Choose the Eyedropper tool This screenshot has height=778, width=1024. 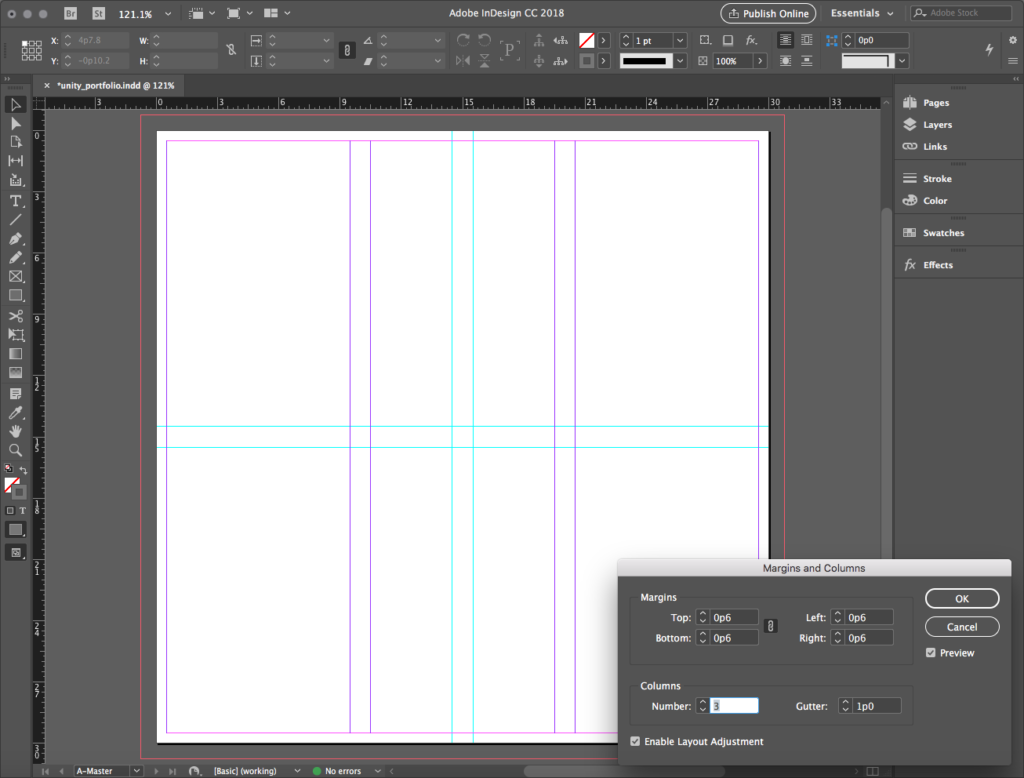click(x=16, y=412)
